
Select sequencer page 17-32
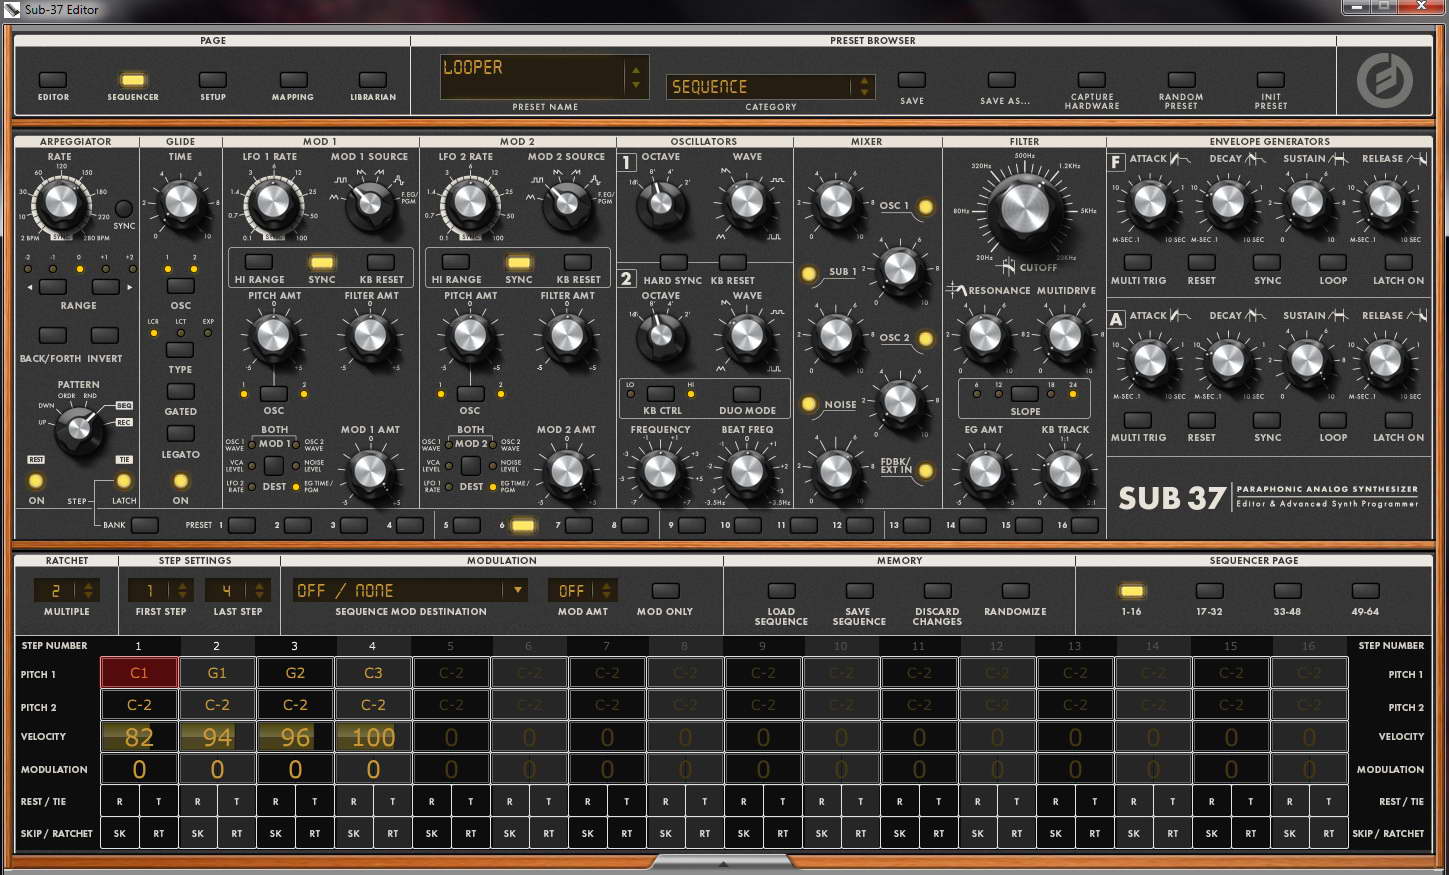(1209, 591)
